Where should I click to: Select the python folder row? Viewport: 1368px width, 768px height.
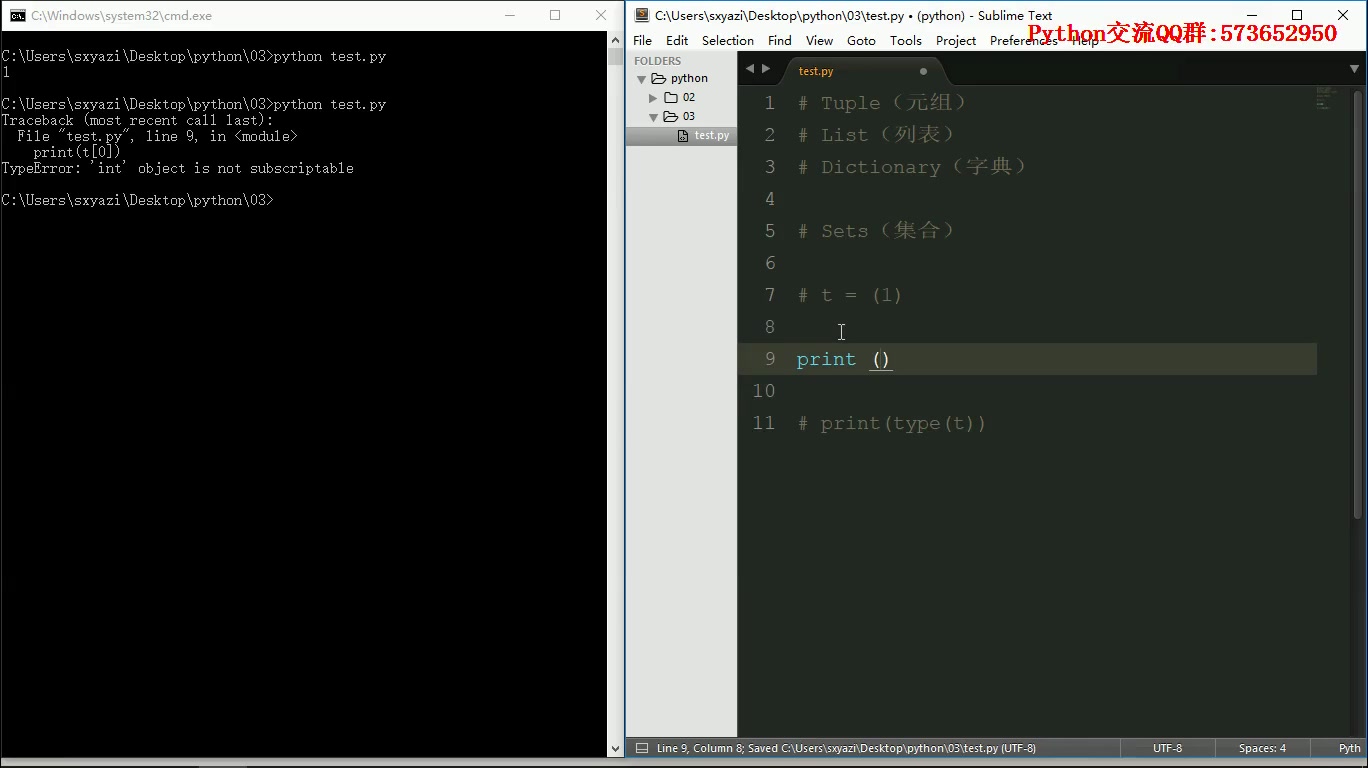tap(681, 78)
